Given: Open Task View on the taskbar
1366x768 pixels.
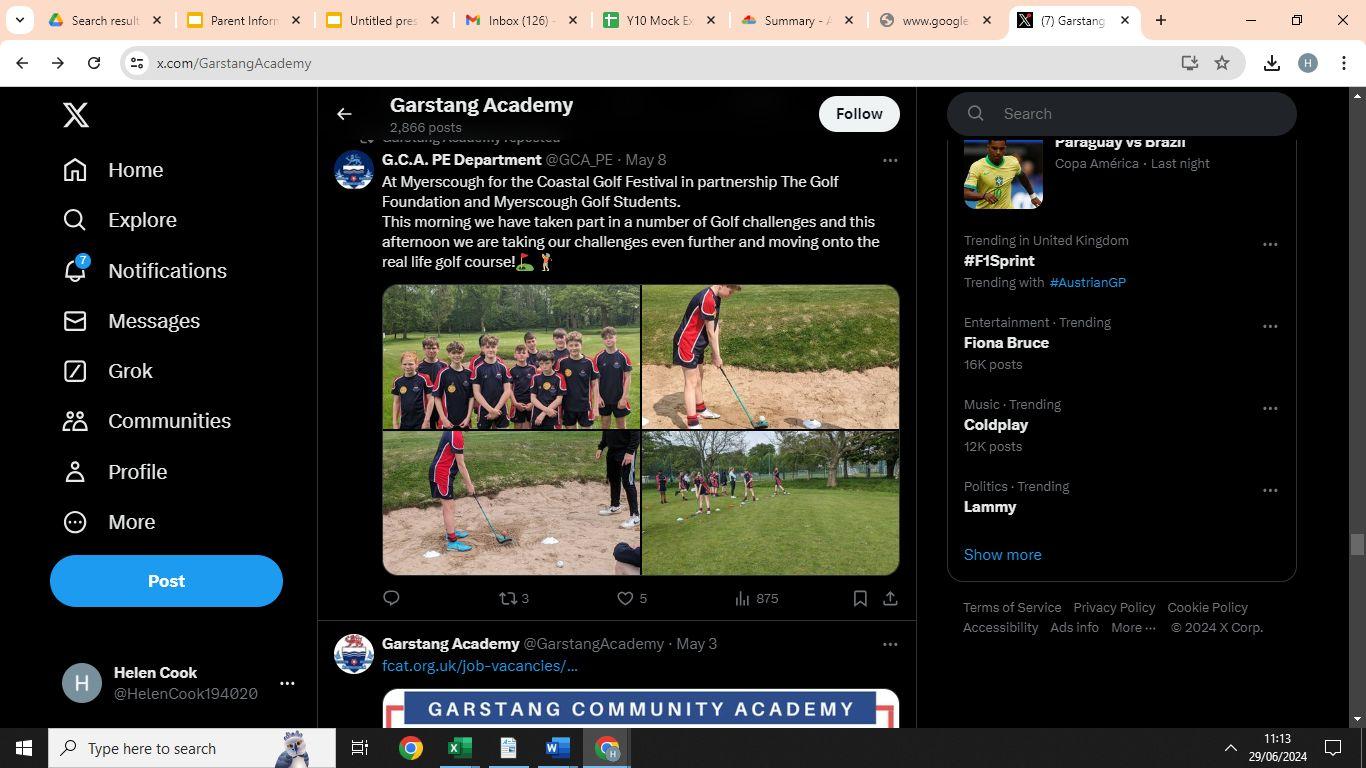Looking at the screenshot, I should click(360, 748).
